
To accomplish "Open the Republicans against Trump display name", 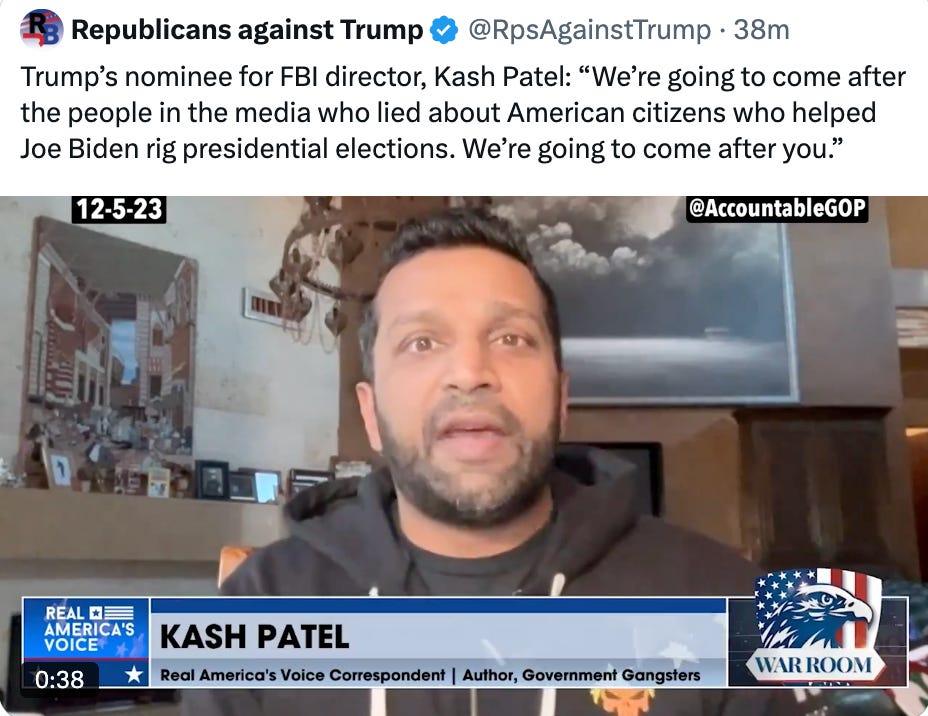I will 247,30.
